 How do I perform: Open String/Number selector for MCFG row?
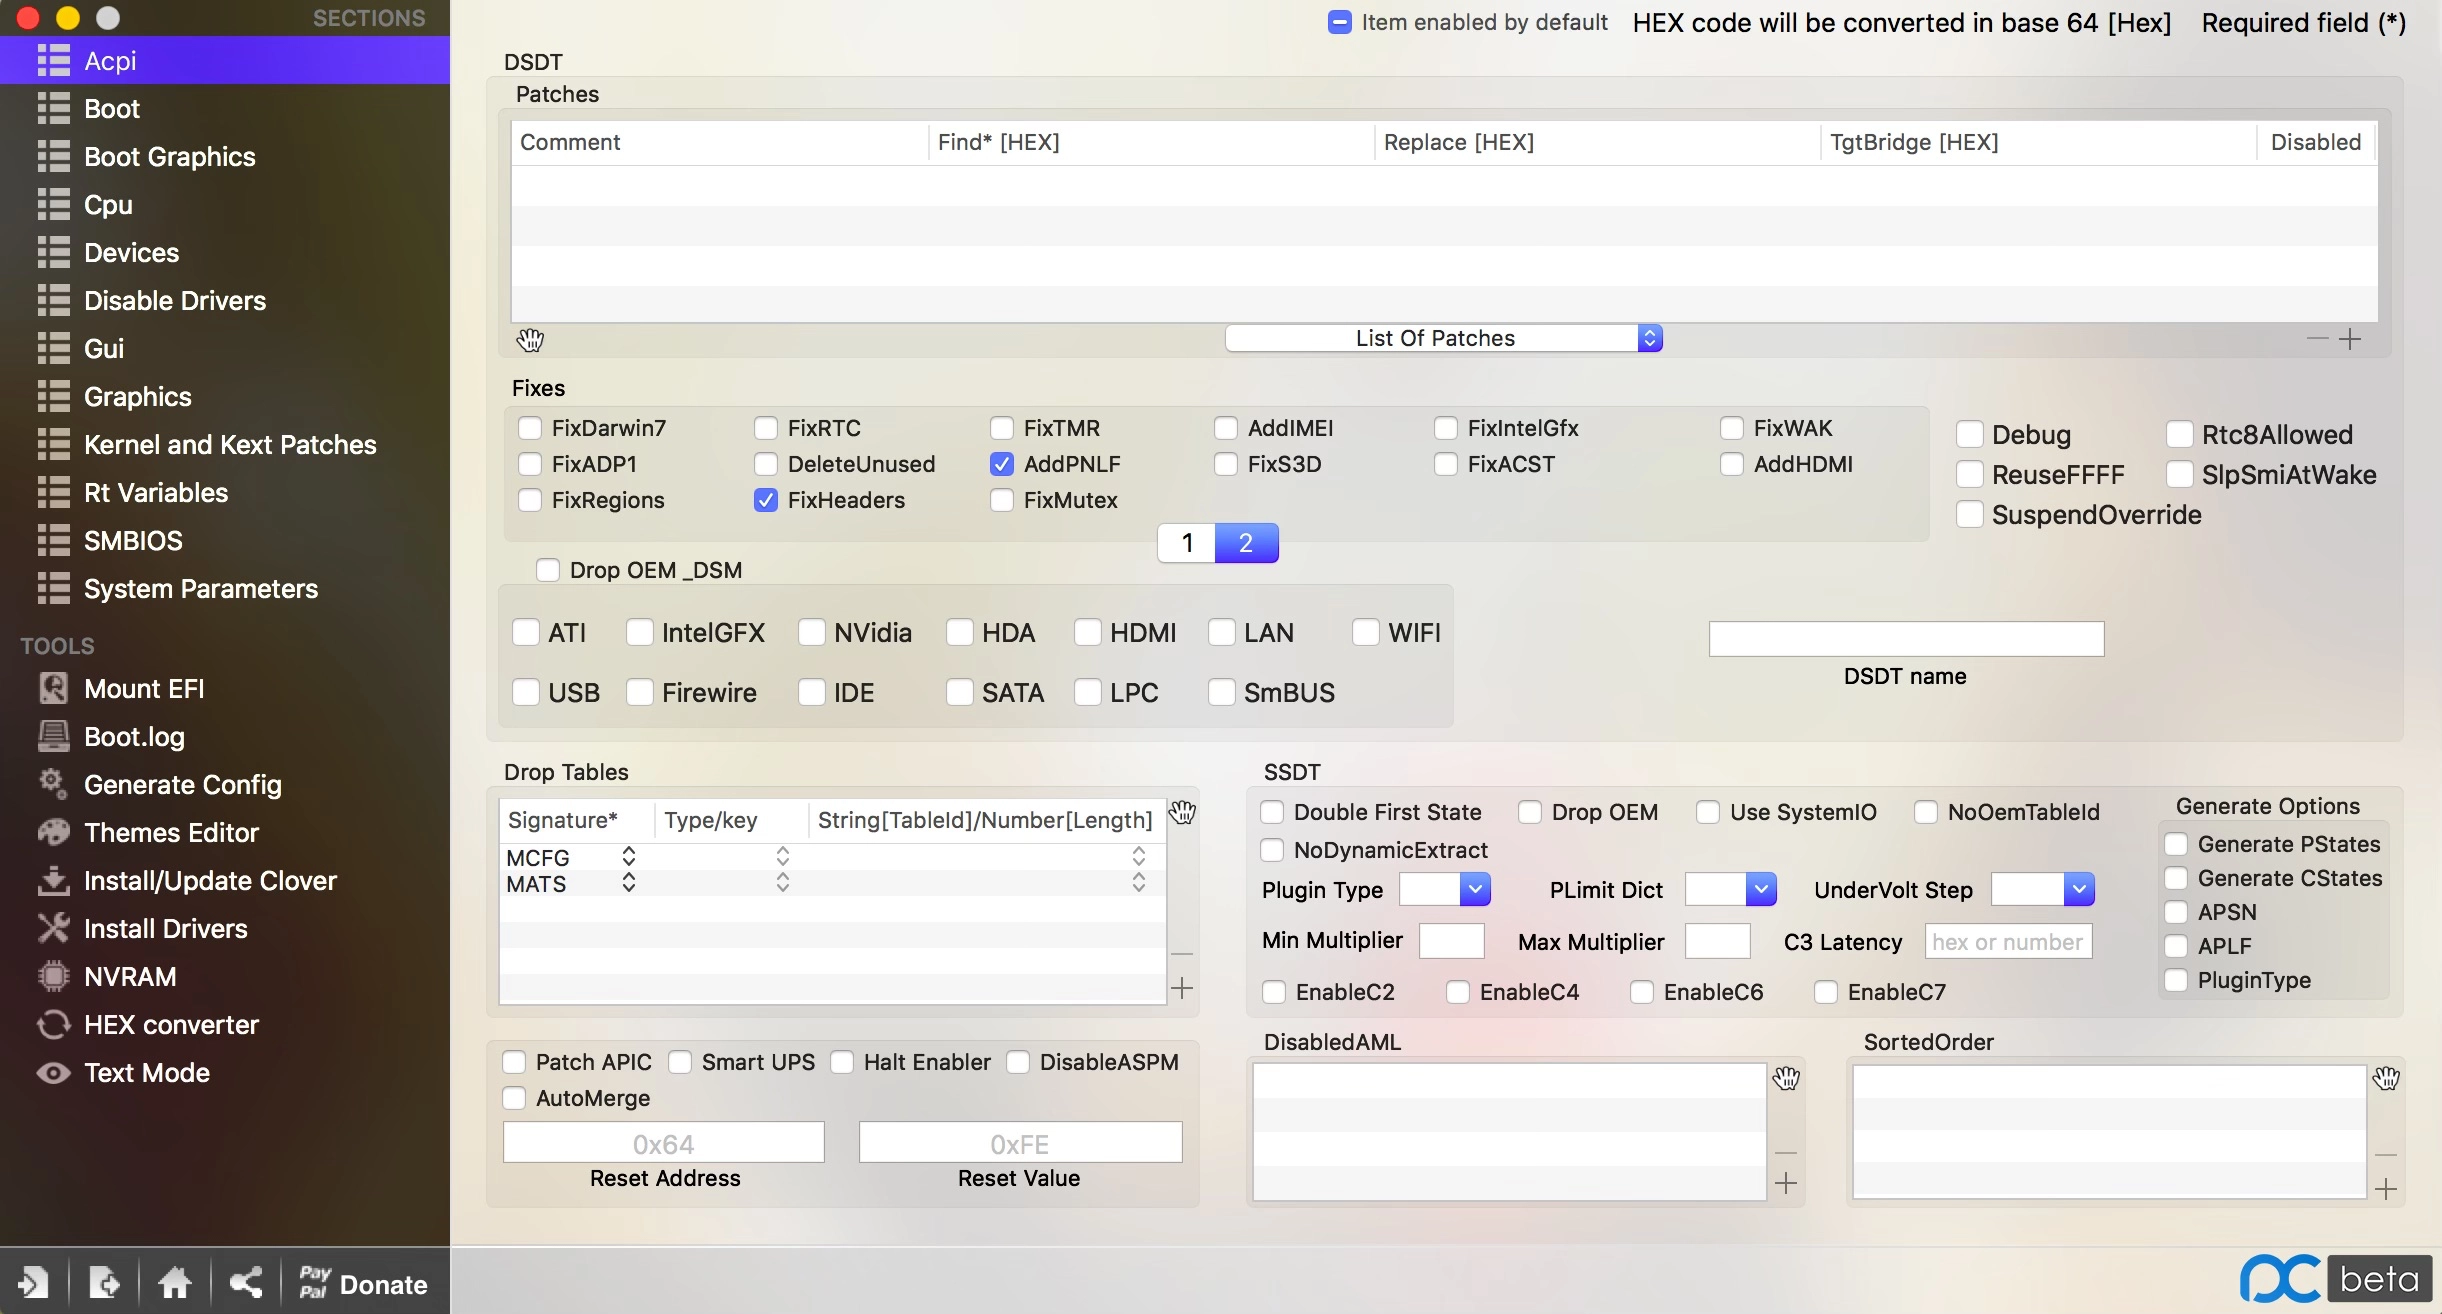pos(1139,856)
